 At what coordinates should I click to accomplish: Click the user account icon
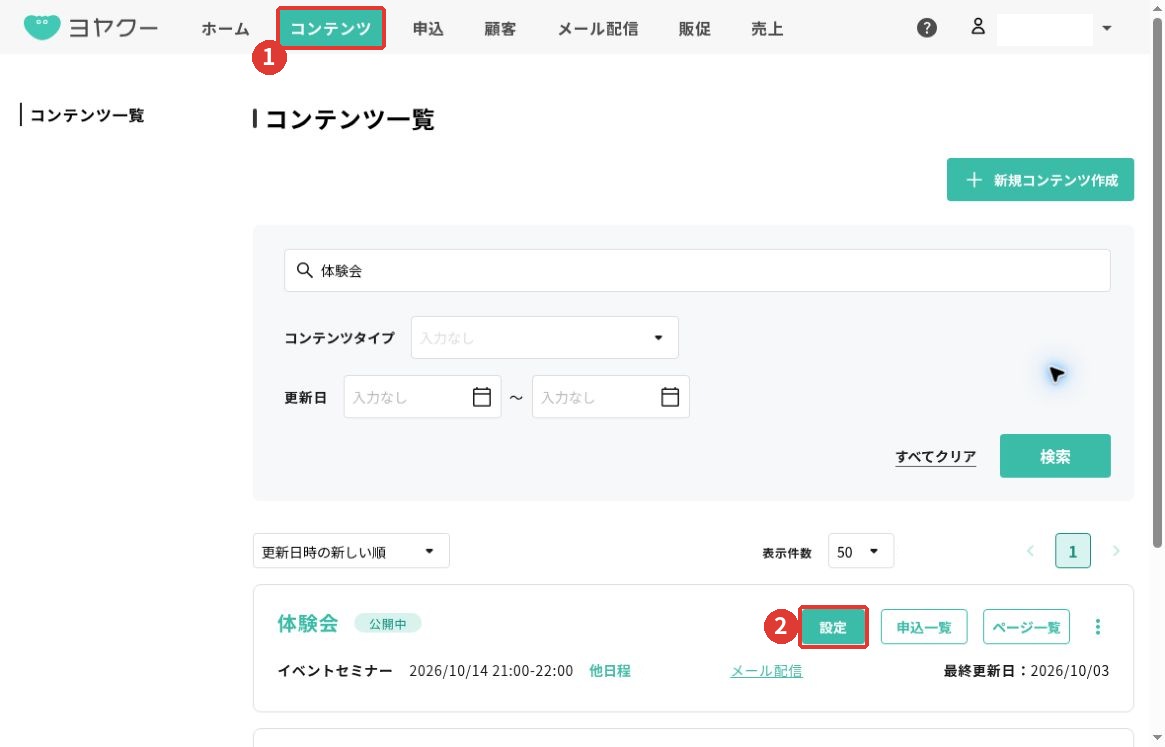(978, 28)
